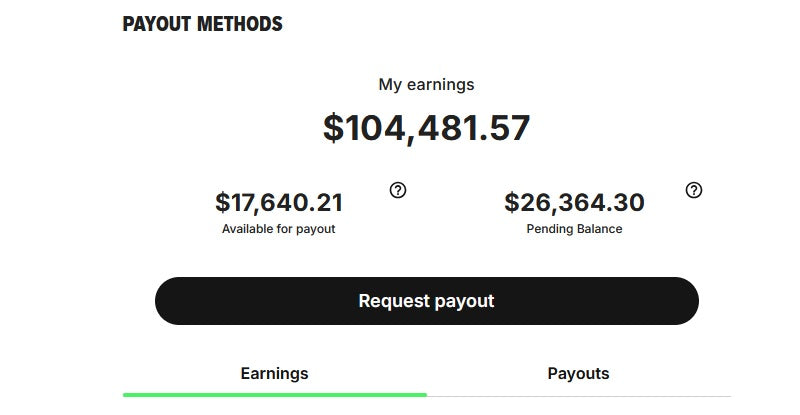Screen dimensions: 800x415
Task: Open the help icon beside Pending Balance
Action: 693,190
